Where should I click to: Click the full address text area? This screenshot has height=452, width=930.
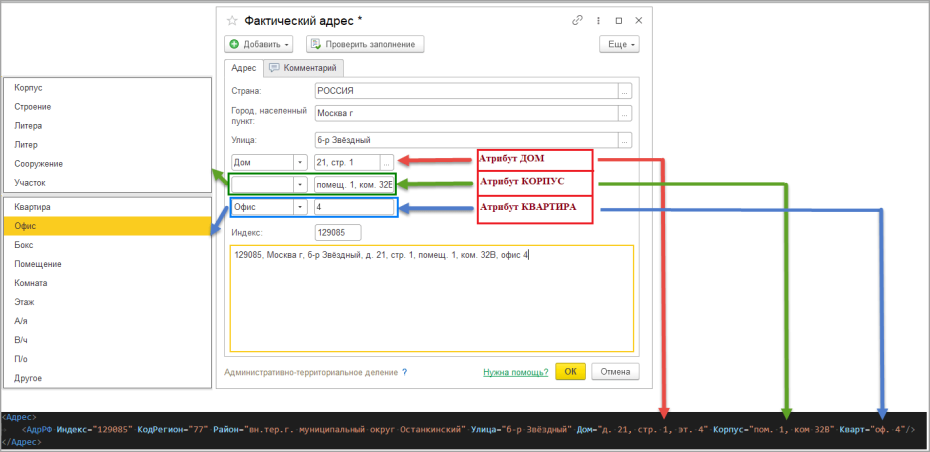[432, 298]
